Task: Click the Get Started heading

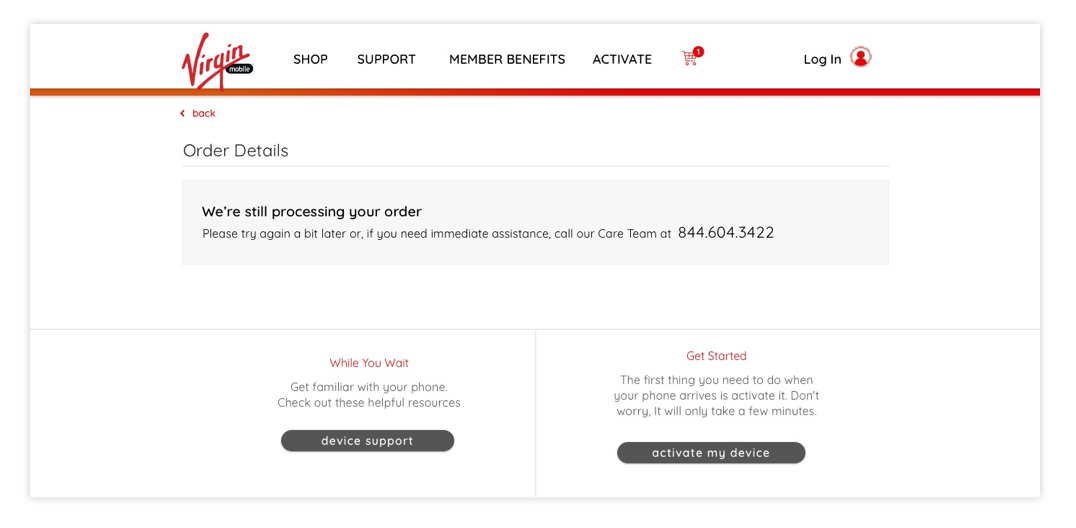Action: point(716,356)
